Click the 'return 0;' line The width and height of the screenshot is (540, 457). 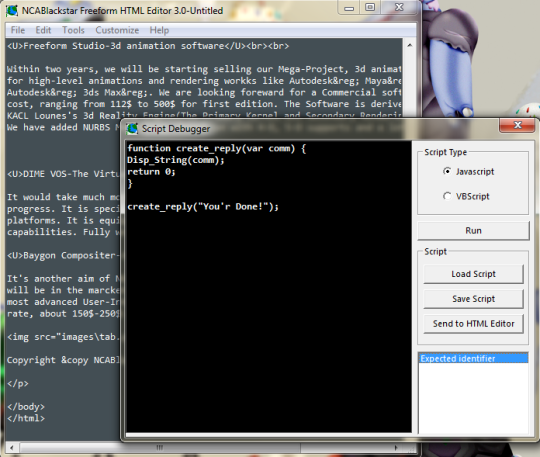coord(151,172)
